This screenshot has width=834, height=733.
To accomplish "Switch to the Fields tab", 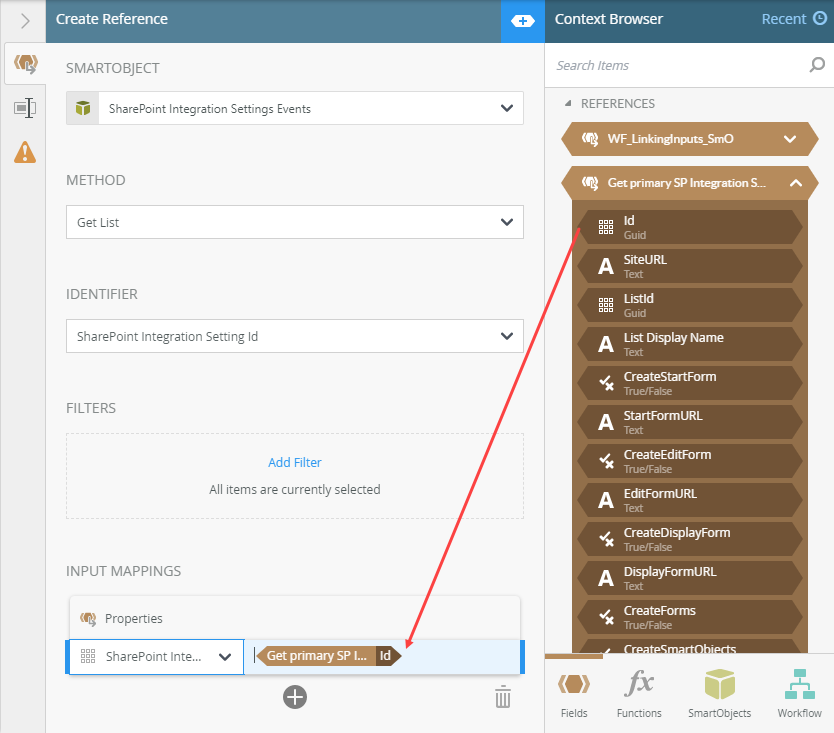I will tap(574, 694).
